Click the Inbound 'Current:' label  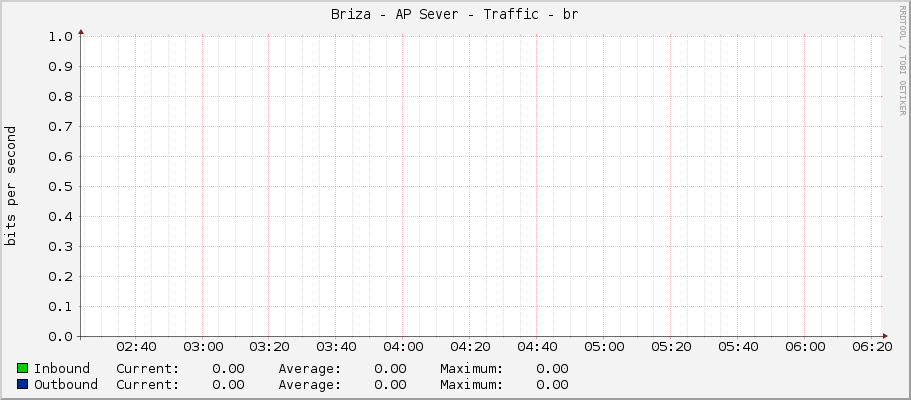[x=148, y=369]
